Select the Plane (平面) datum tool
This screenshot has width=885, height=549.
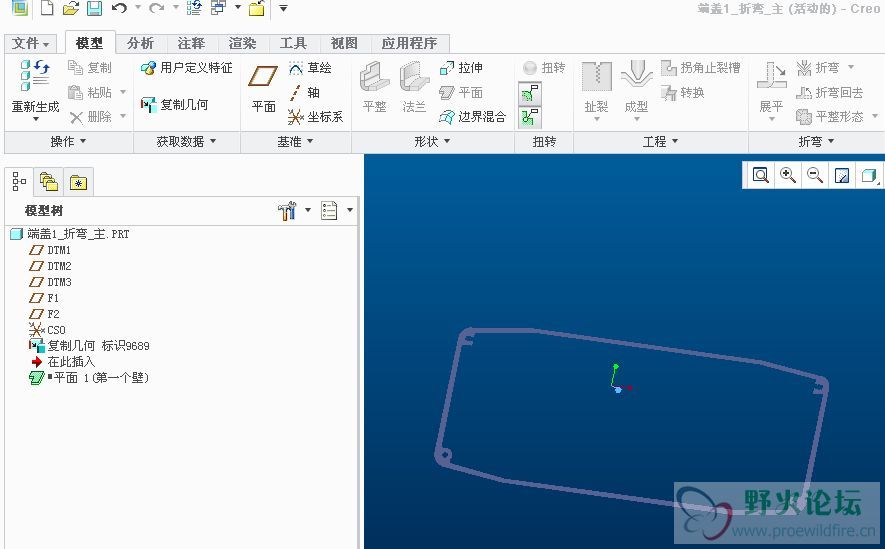(x=263, y=88)
